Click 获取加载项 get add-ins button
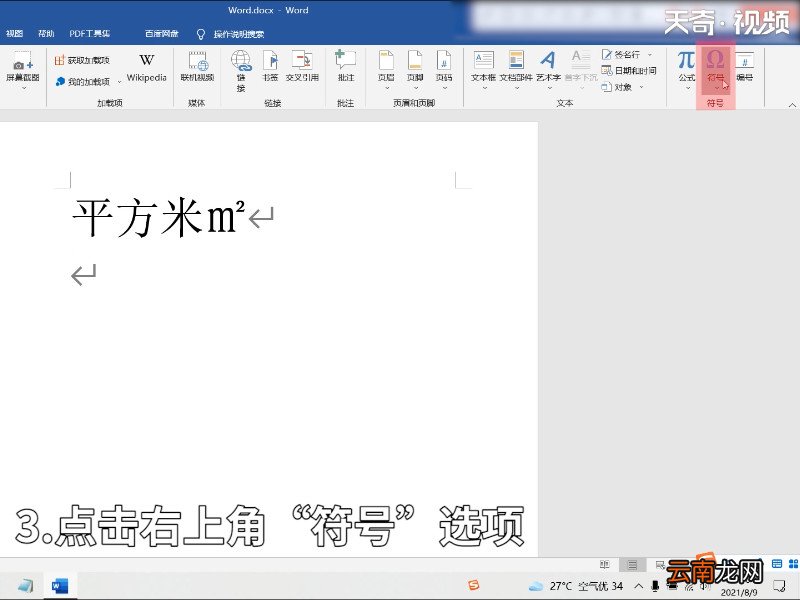800x600 pixels. click(x=82, y=60)
